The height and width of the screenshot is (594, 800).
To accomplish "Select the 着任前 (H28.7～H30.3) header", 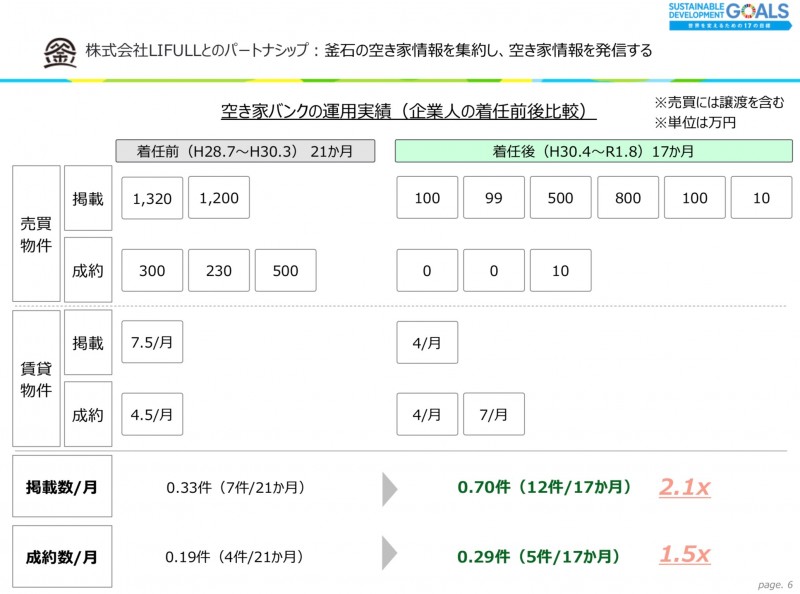I will (244, 151).
